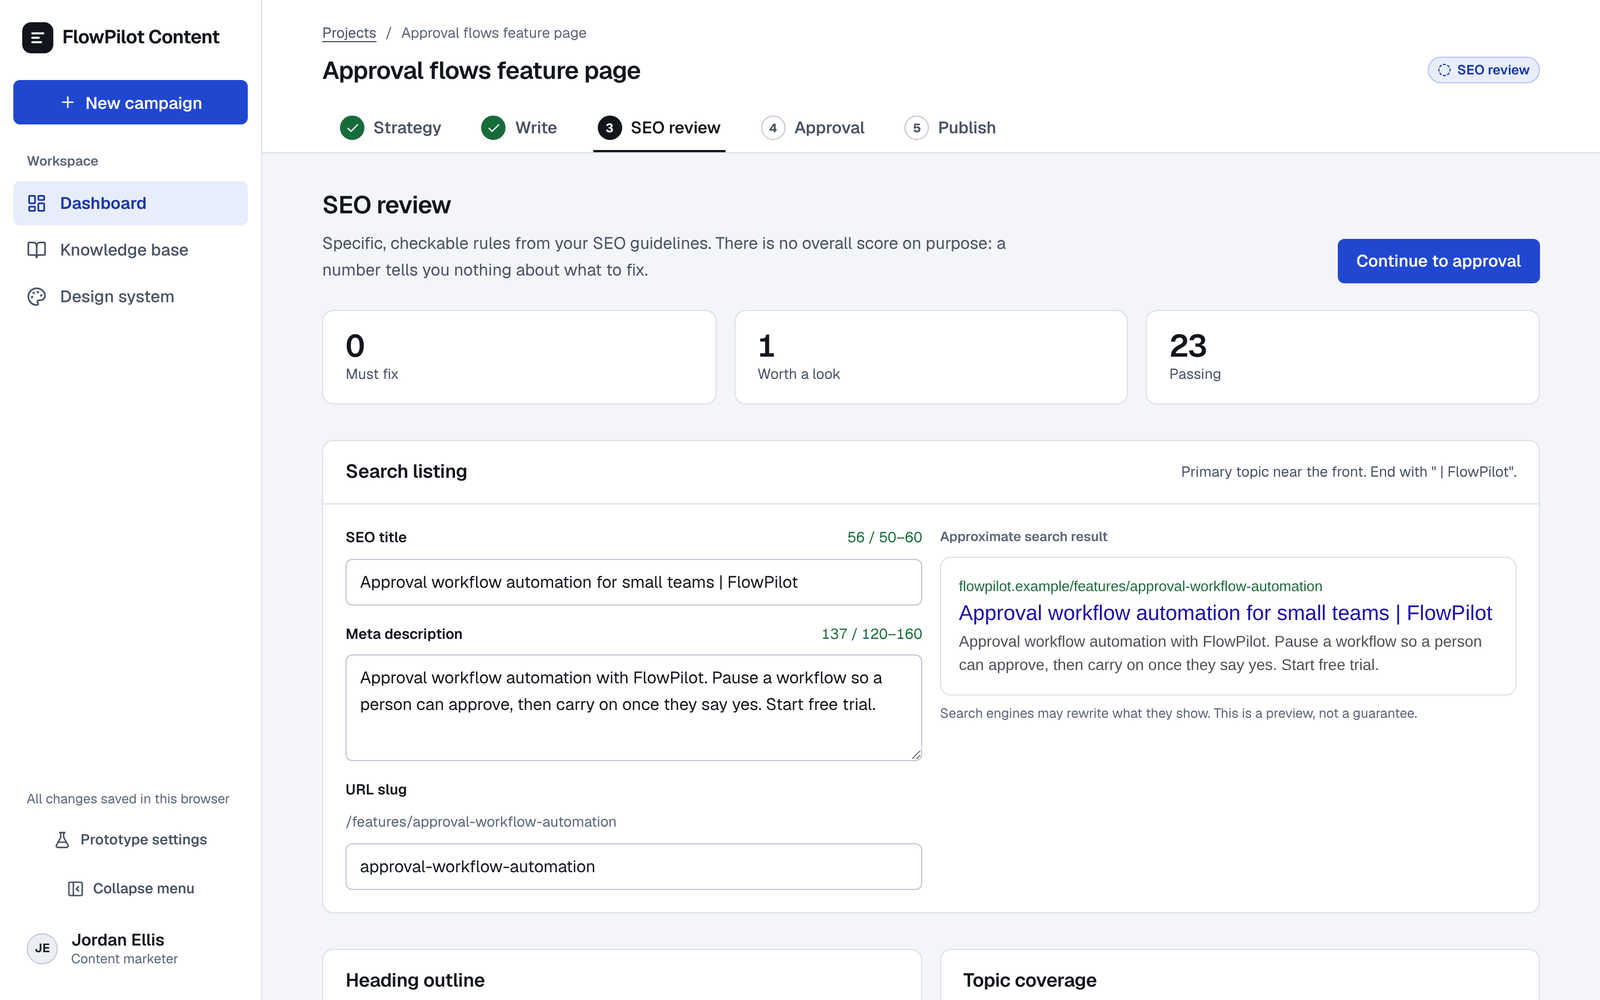Open the Dashboard menu item
The width and height of the screenshot is (1600, 1000).
(130, 203)
